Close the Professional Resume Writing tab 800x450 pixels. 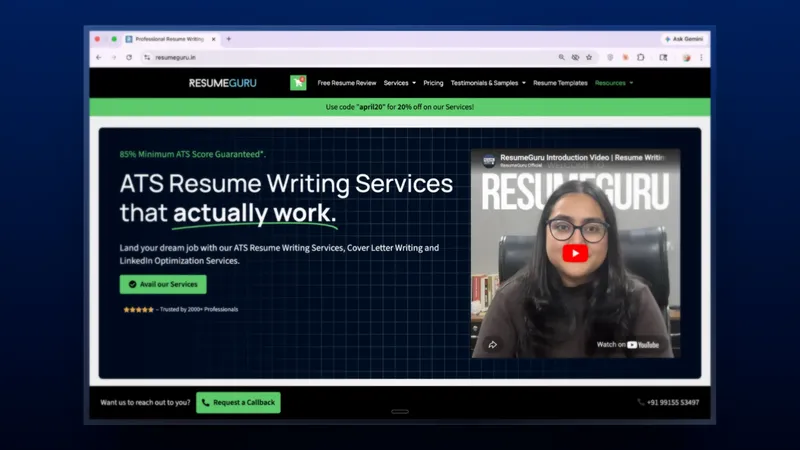click(213, 39)
